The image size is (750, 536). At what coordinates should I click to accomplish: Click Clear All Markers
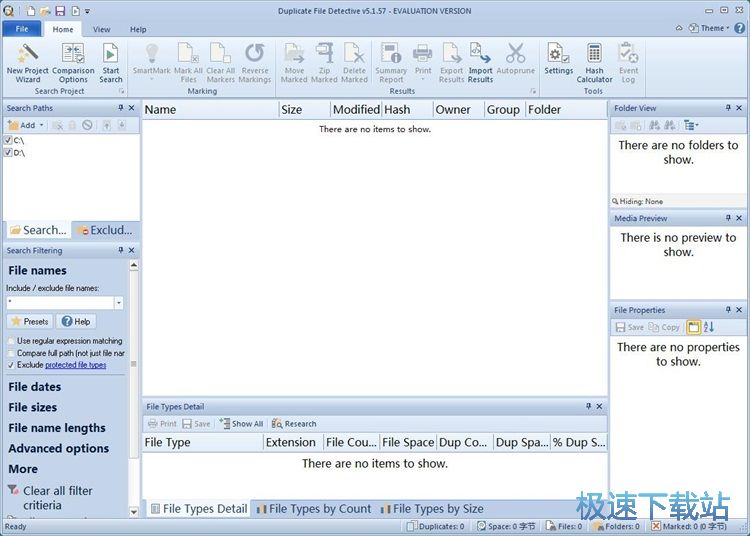(x=221, y=63)
